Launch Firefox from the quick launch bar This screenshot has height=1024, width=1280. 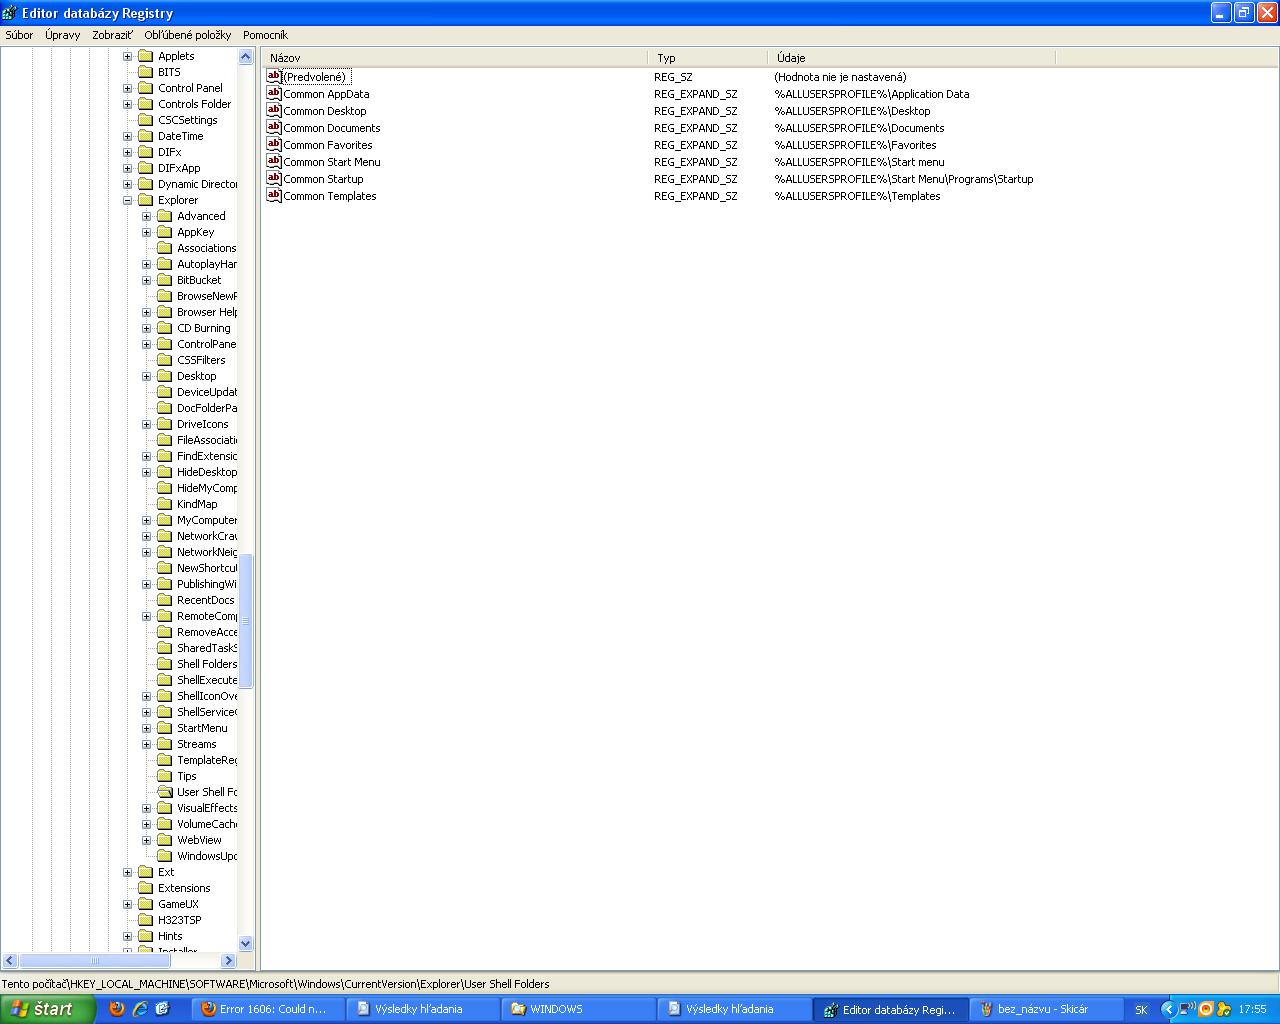(117, 1009)
